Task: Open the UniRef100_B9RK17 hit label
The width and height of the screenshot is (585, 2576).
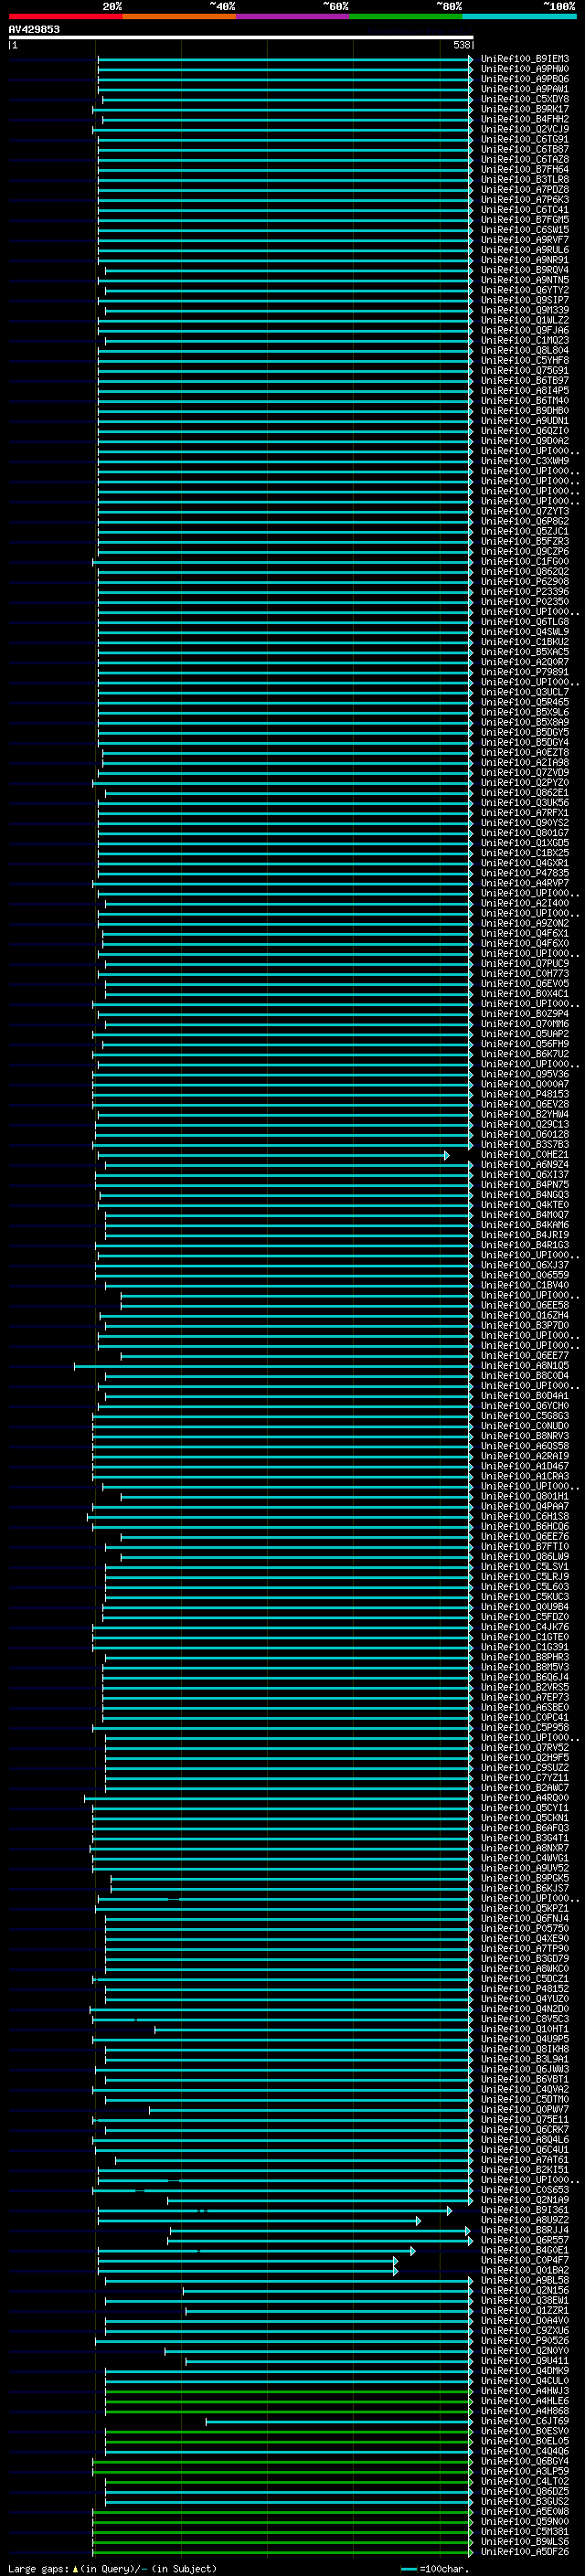Action: pyautogui.click(x=525, y=109)
